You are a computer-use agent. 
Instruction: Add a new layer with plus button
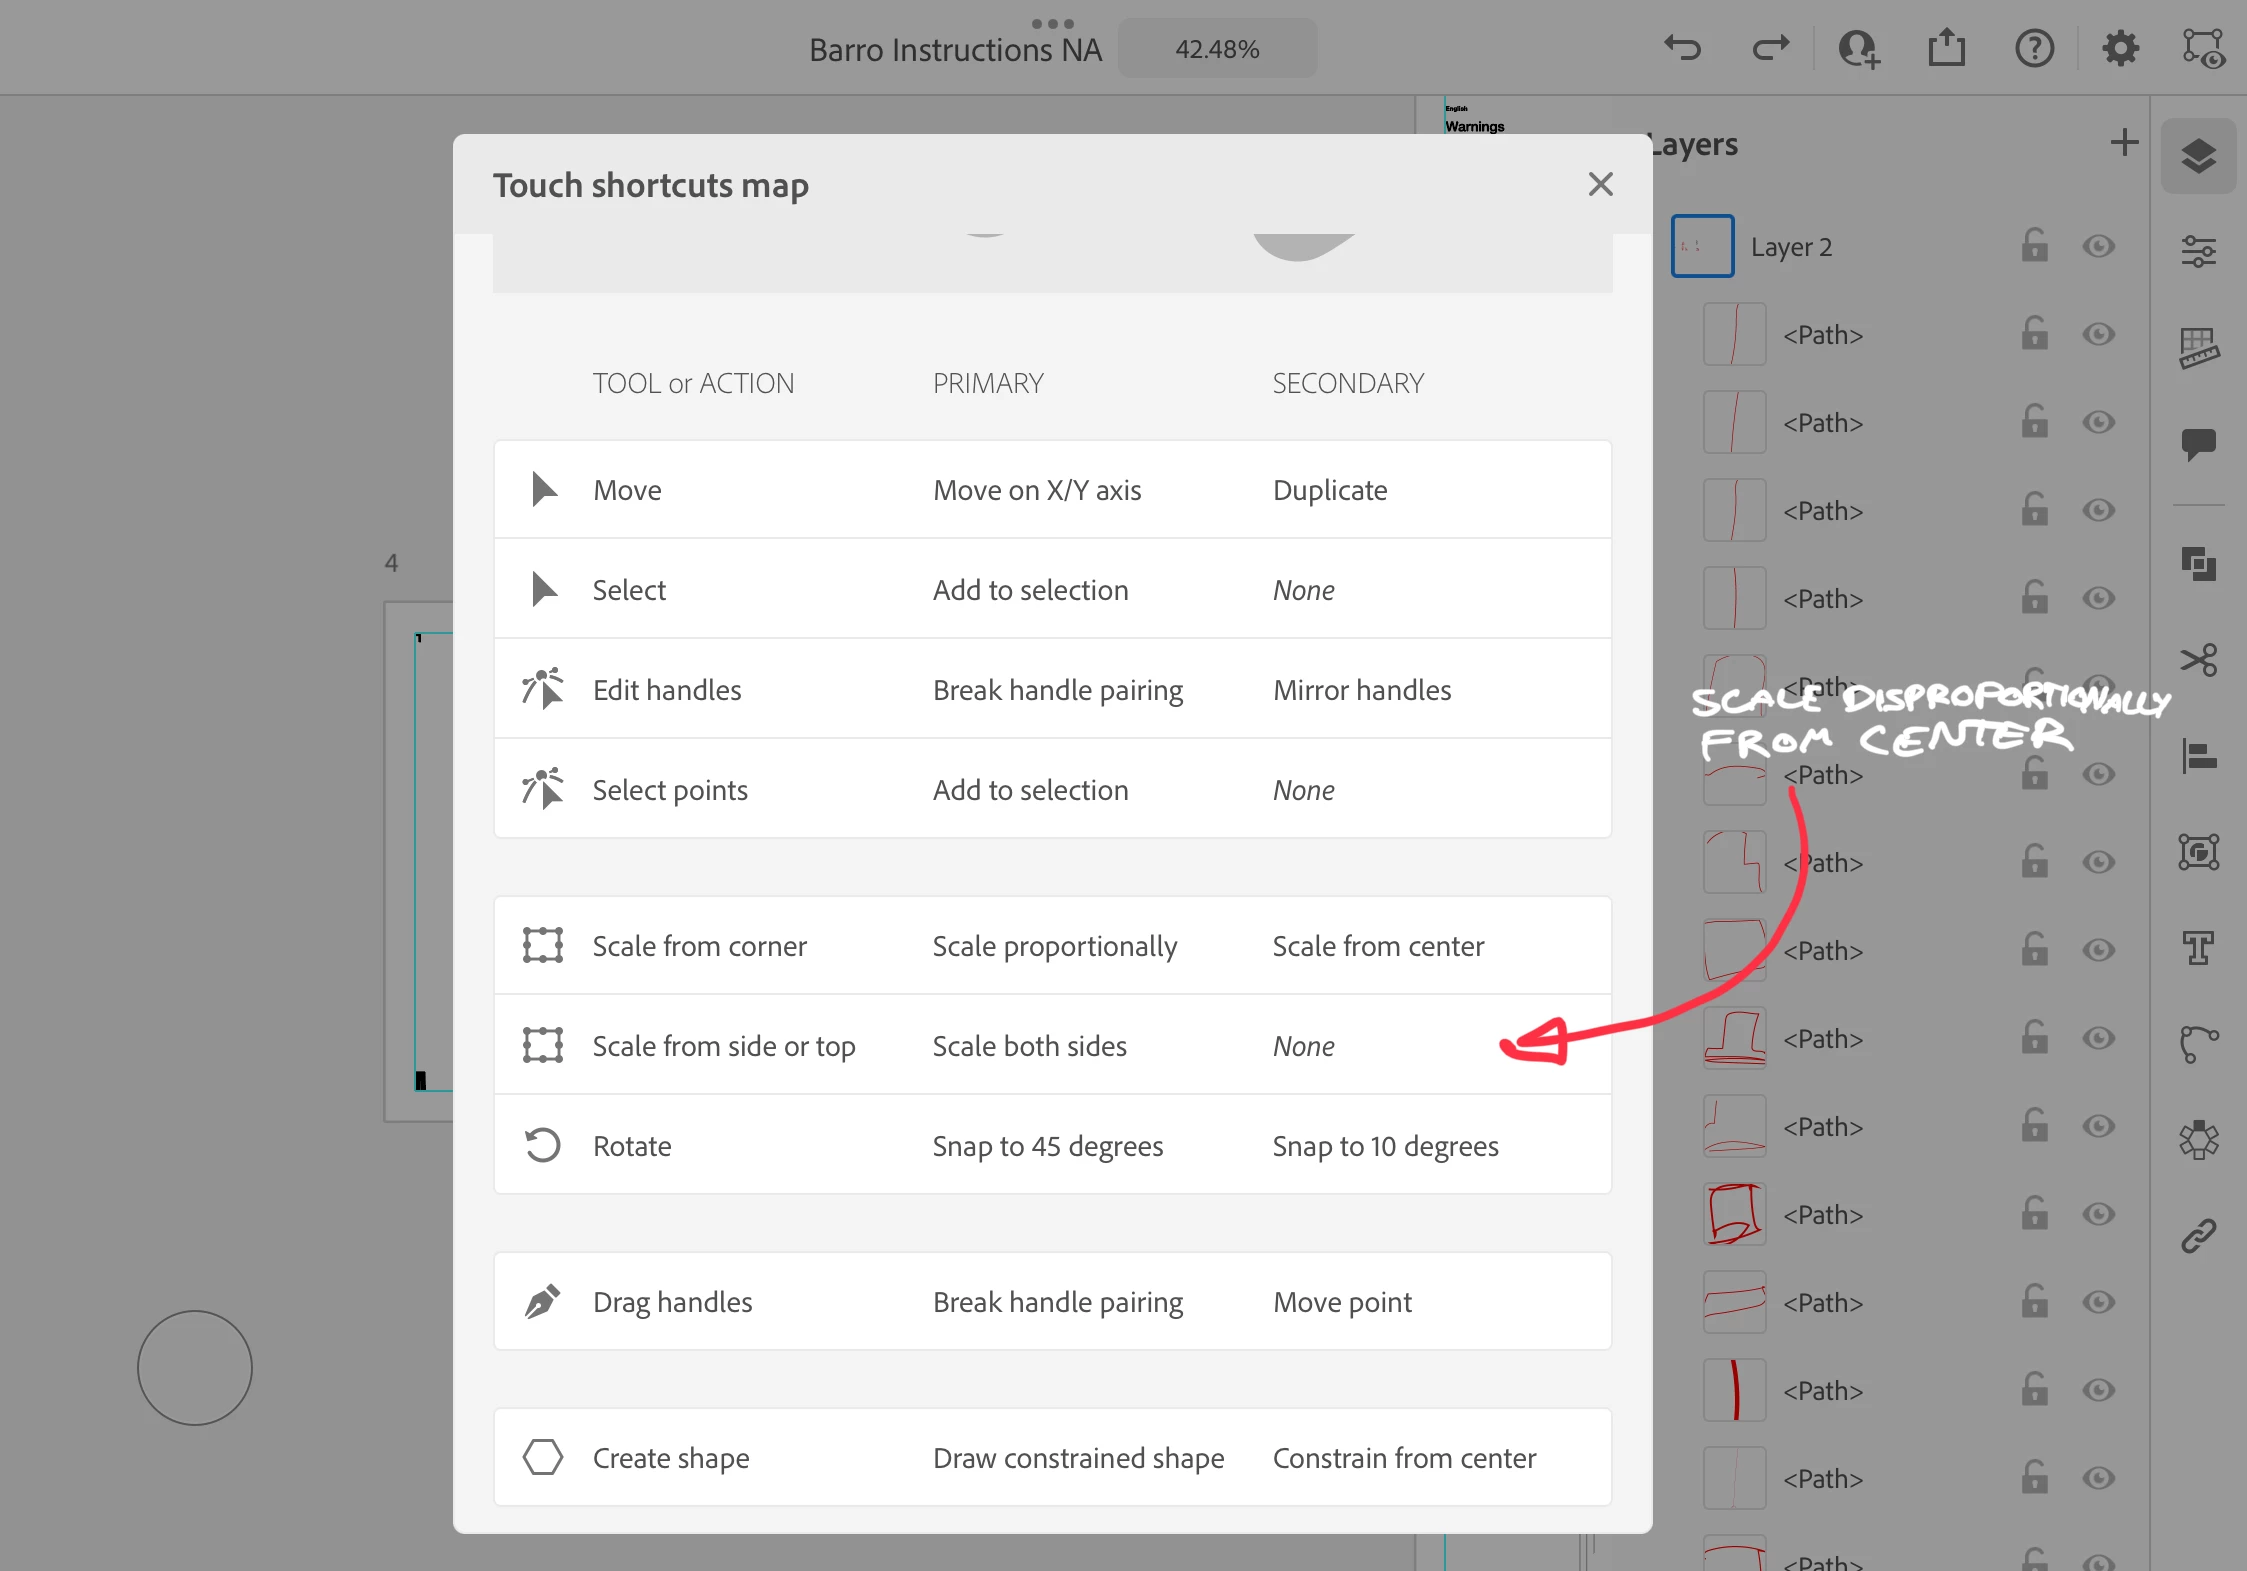[2124, 143]
